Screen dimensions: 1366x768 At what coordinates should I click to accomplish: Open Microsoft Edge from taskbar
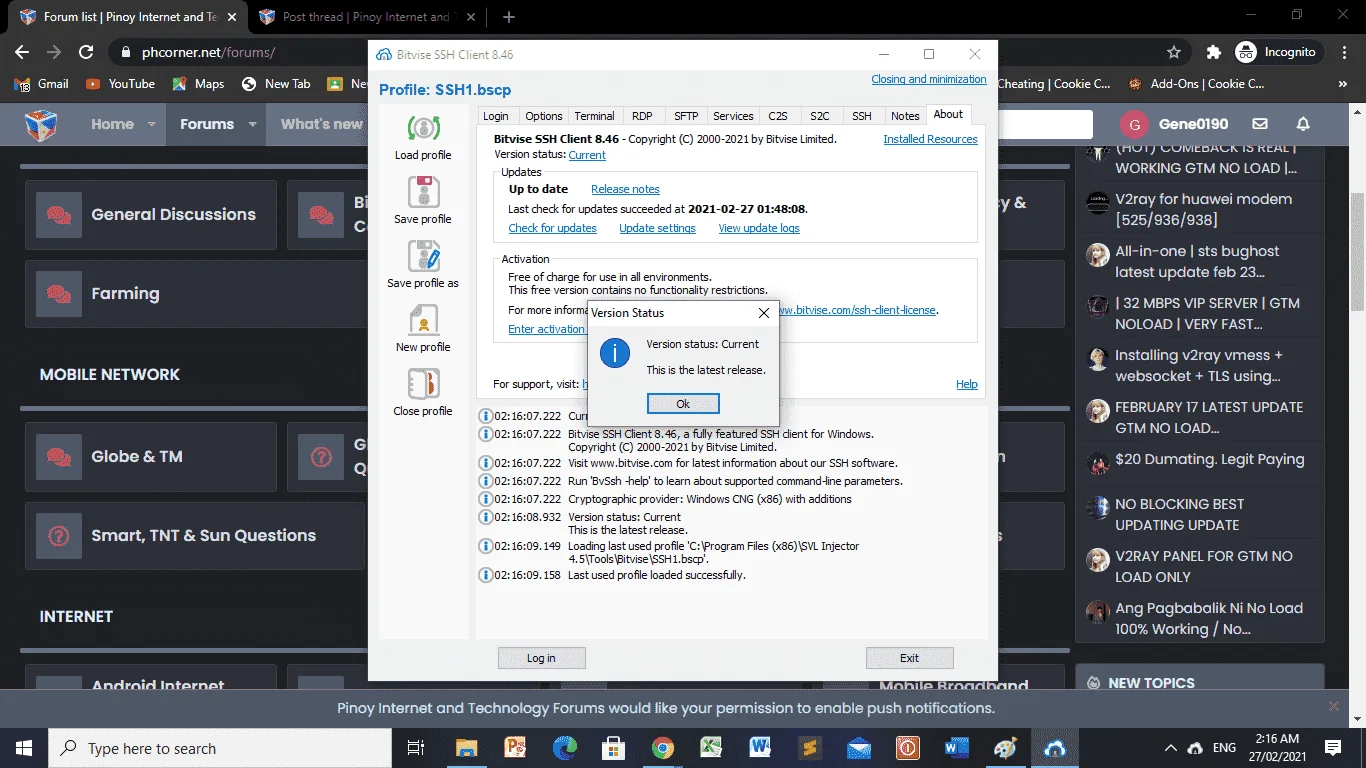pyautogui.click(x=564, y=748)
